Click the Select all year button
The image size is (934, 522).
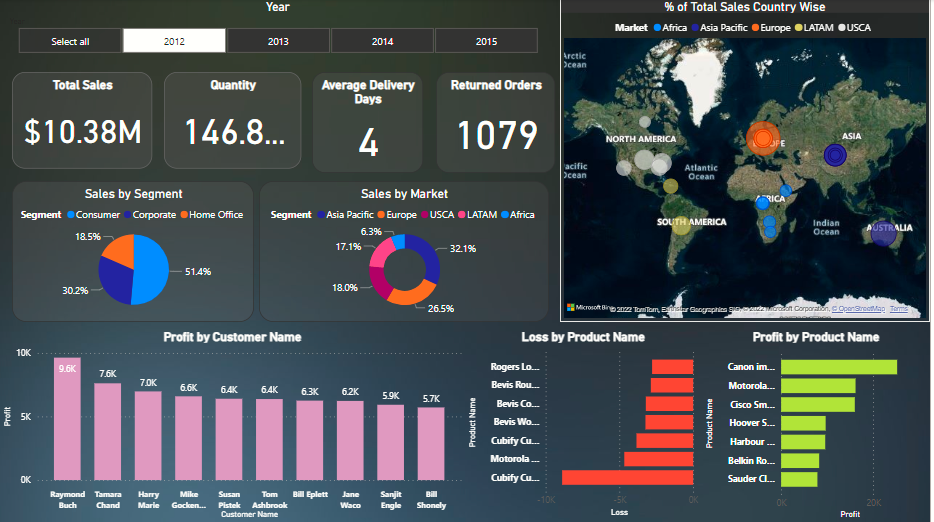pyautogui.click(x=70, y=41)
